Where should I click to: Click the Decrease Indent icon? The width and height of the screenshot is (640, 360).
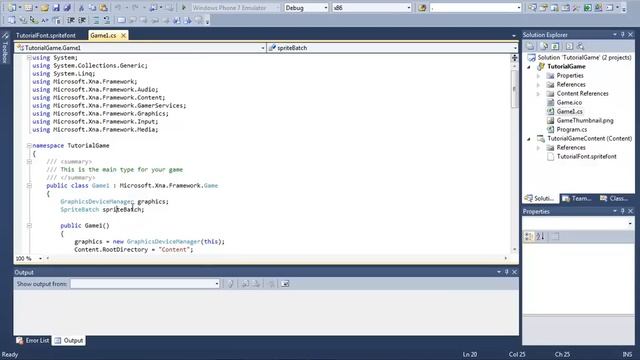tap(71, 20)
